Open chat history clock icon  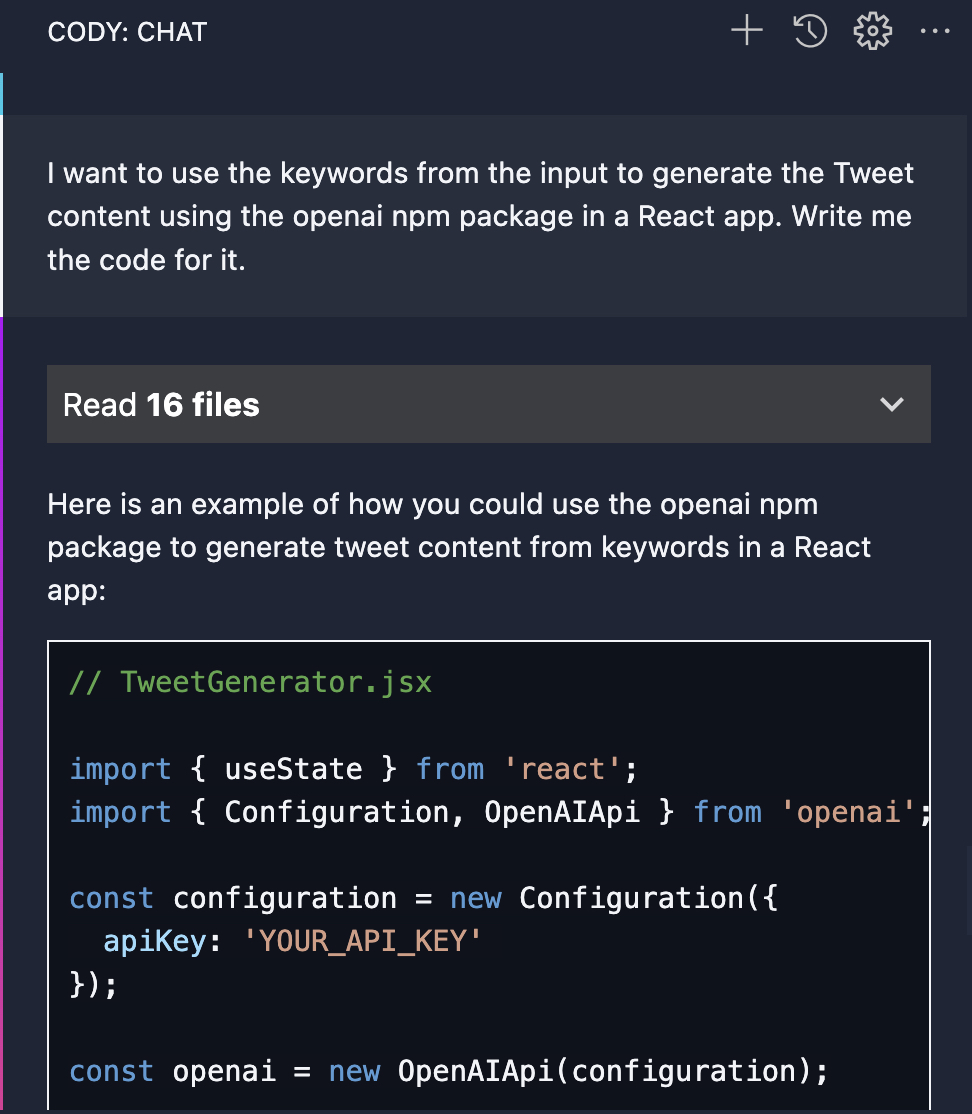pos(810,31)
